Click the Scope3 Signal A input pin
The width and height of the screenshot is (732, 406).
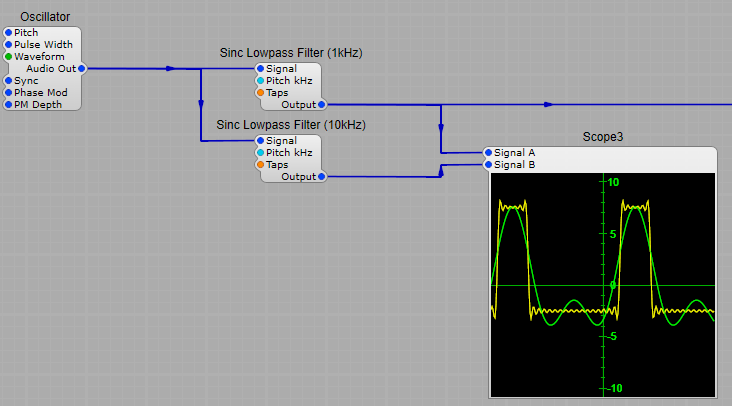pyautogui.click(x=489, y=153)
